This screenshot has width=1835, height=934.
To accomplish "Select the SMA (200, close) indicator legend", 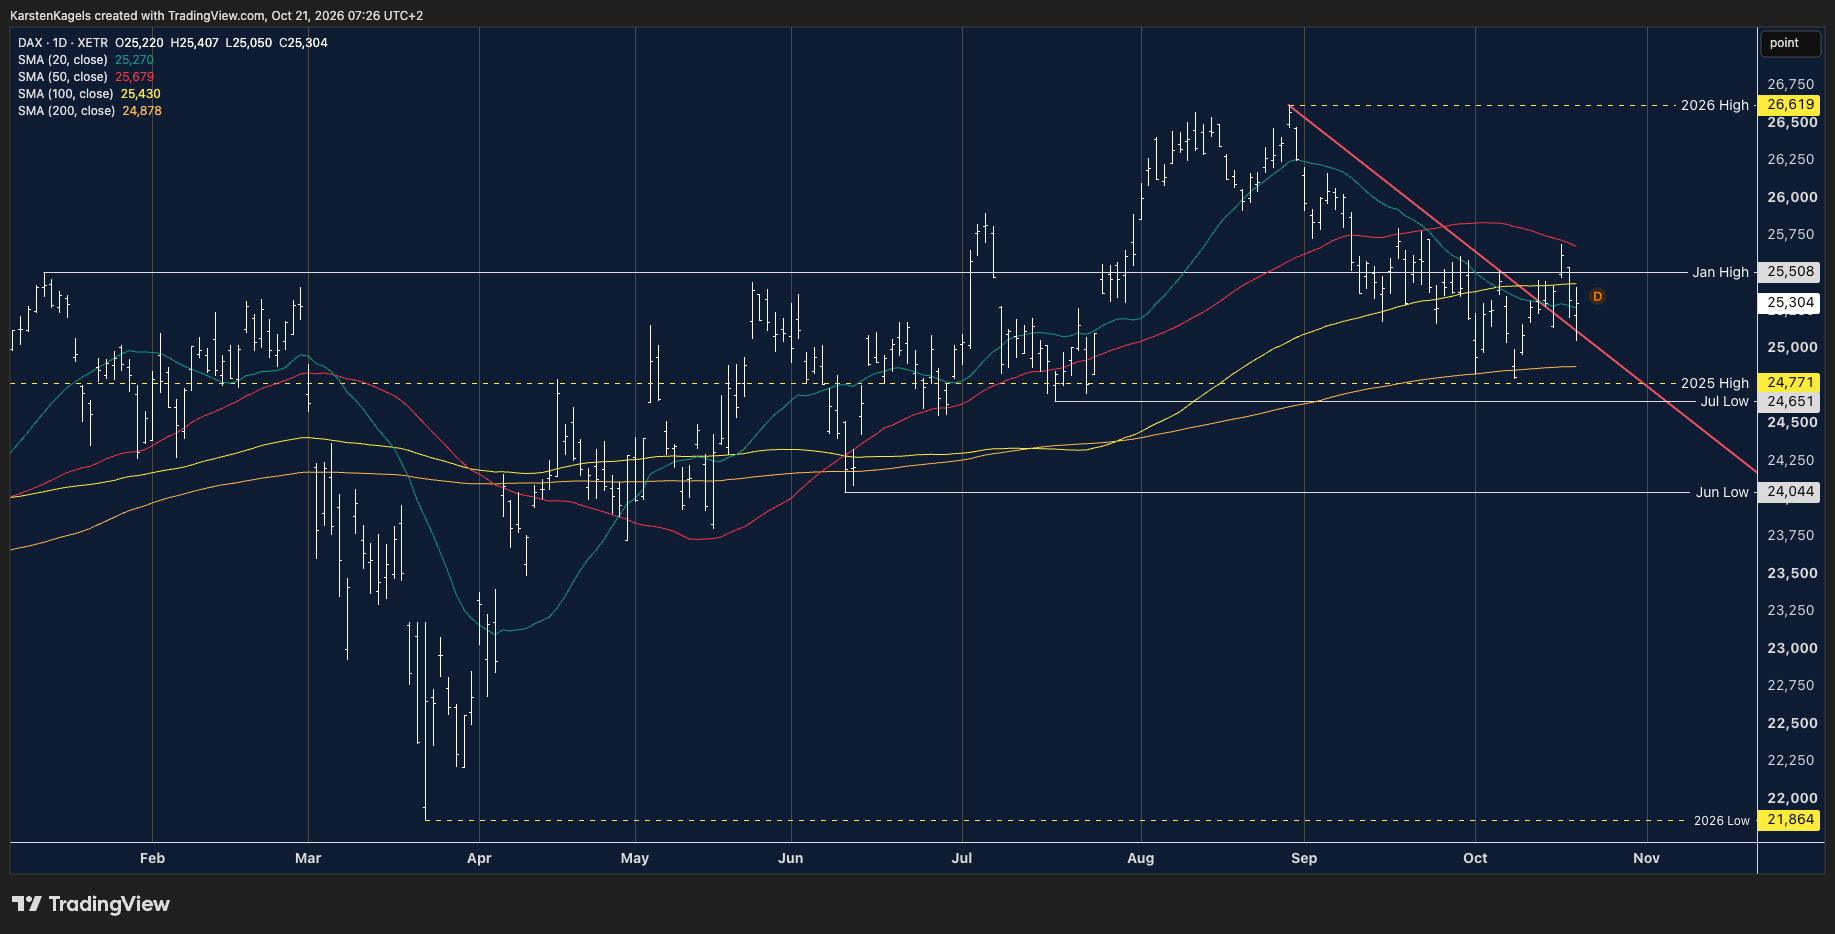I will [x=67, y=111].
